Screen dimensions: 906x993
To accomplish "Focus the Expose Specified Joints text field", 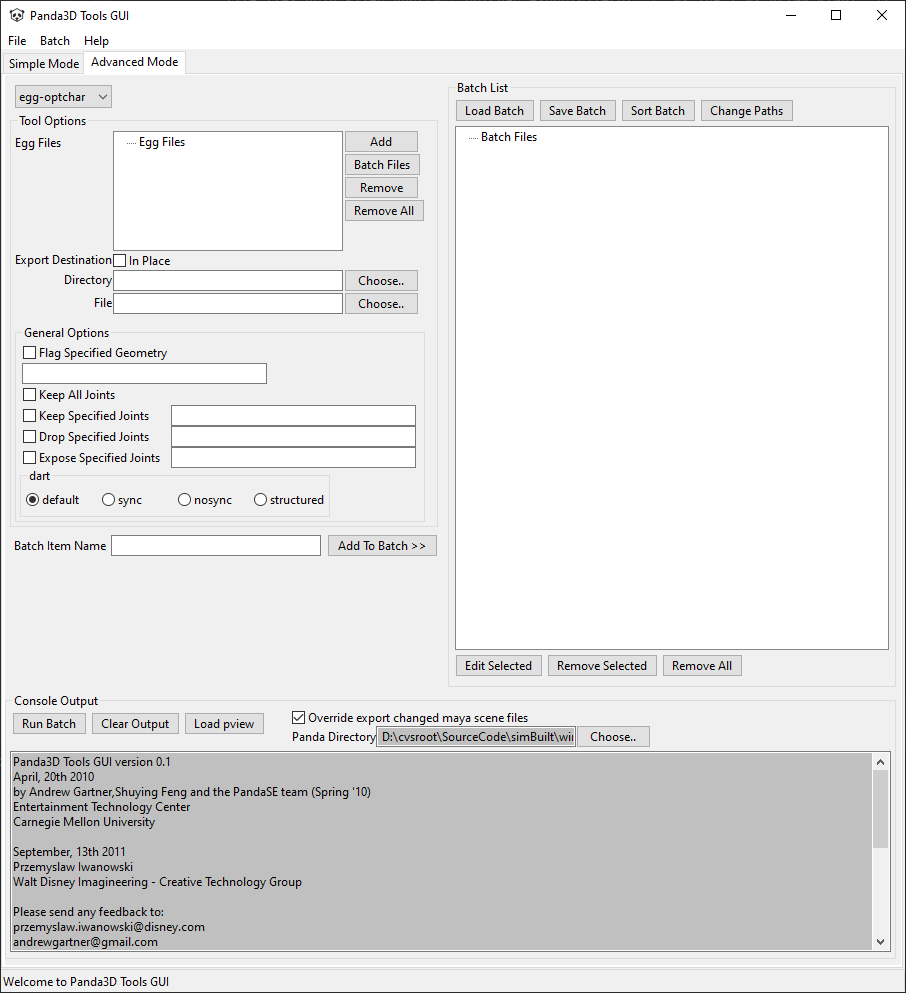I will [293, 457].
